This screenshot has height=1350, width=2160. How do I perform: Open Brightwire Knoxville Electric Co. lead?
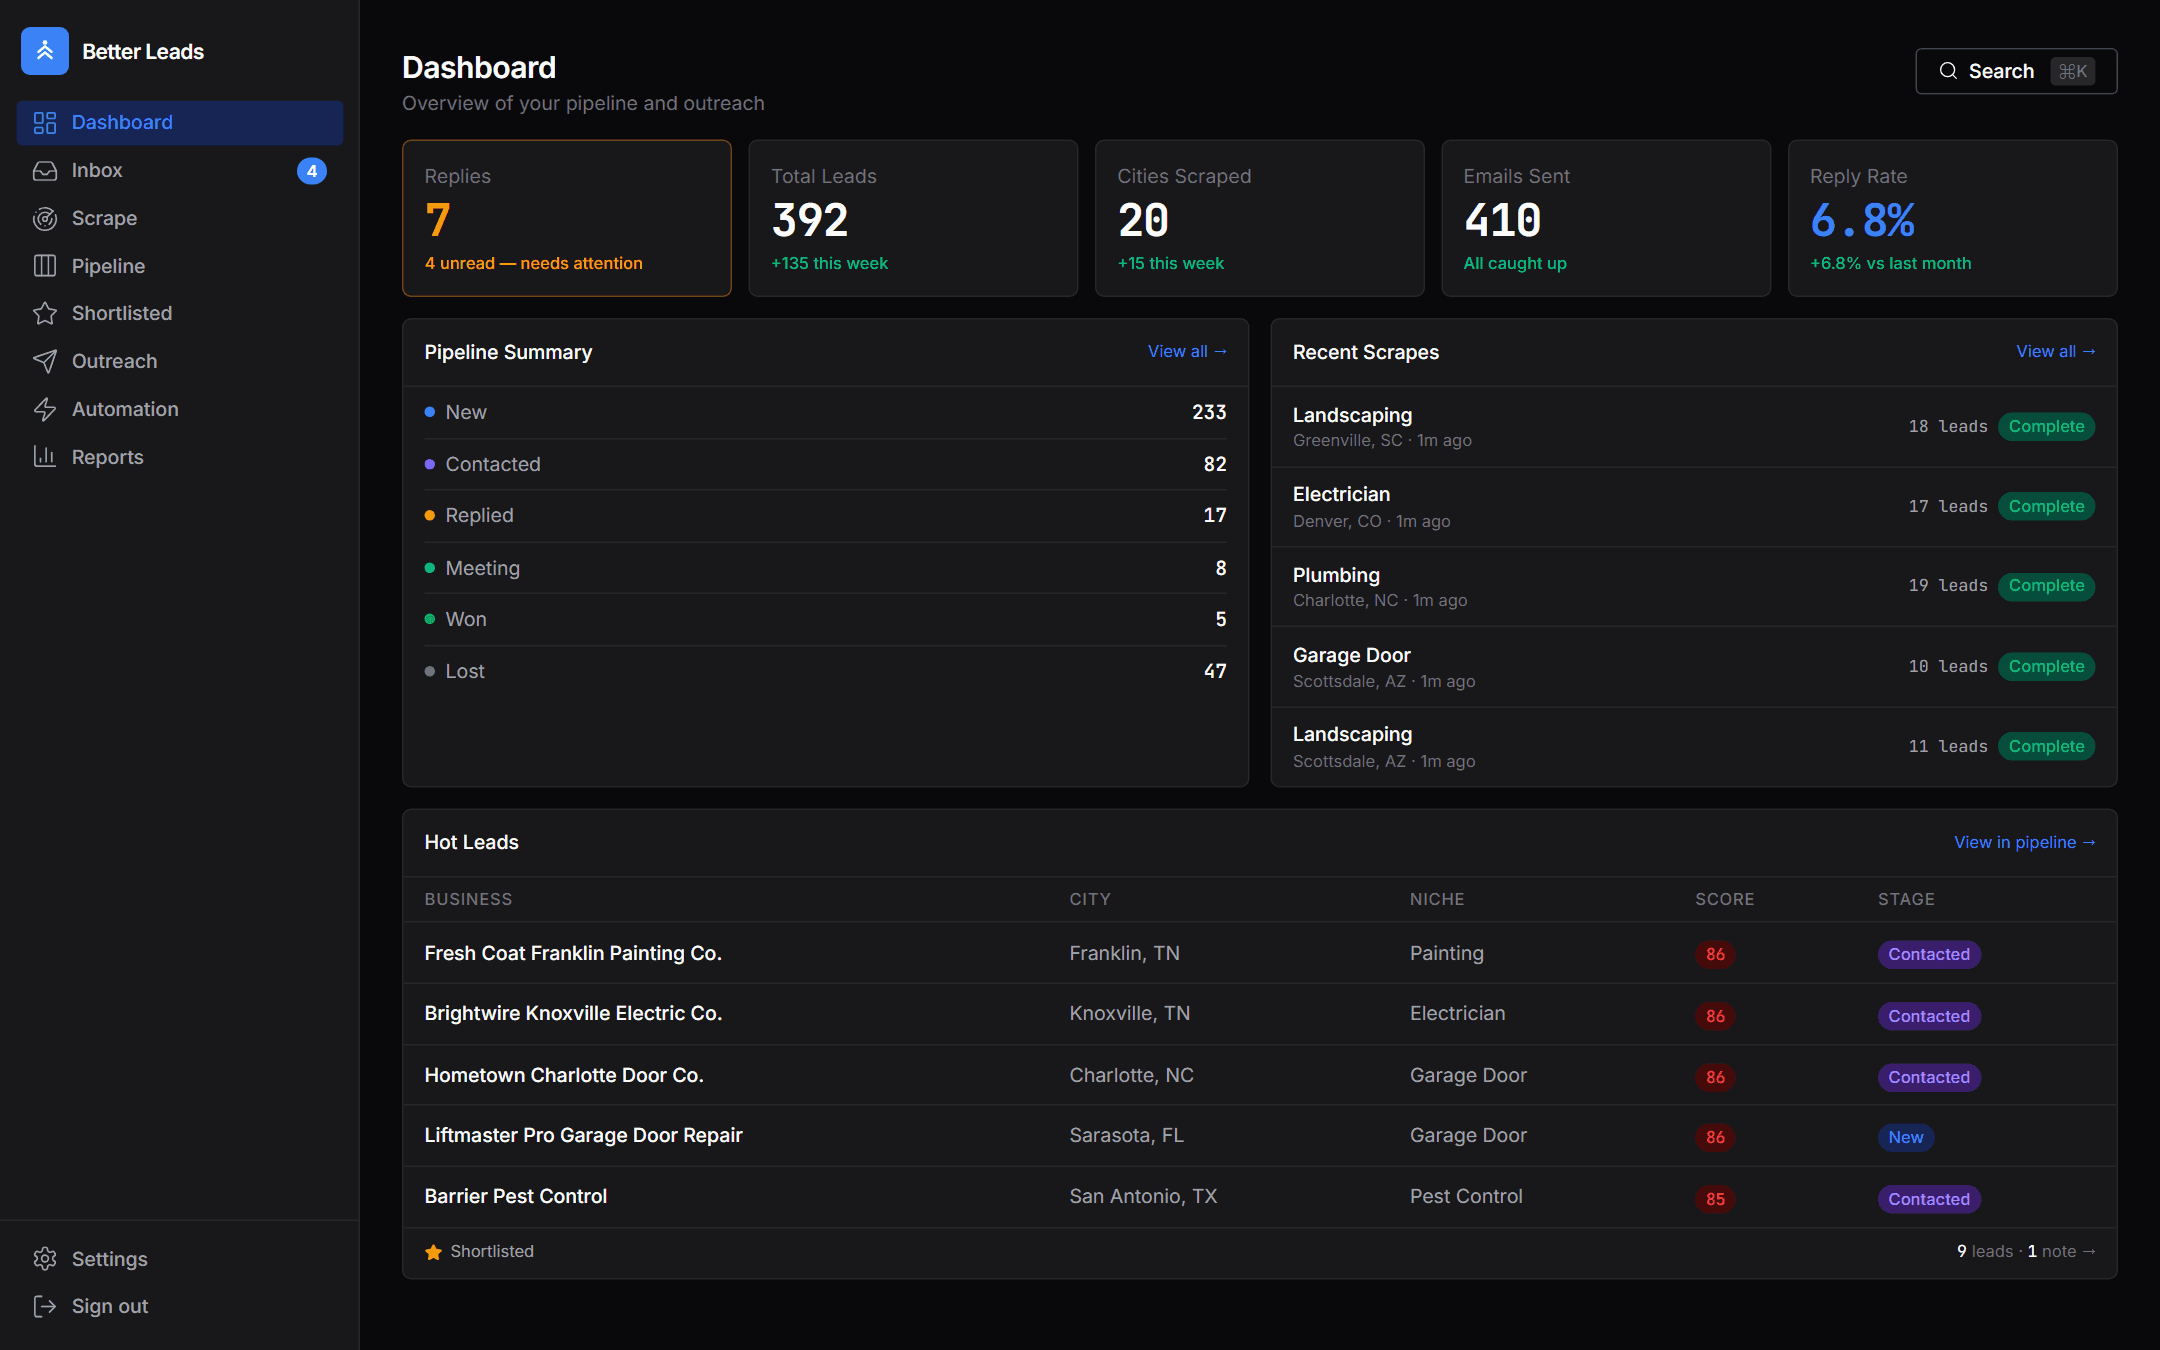[1260, 1014]
